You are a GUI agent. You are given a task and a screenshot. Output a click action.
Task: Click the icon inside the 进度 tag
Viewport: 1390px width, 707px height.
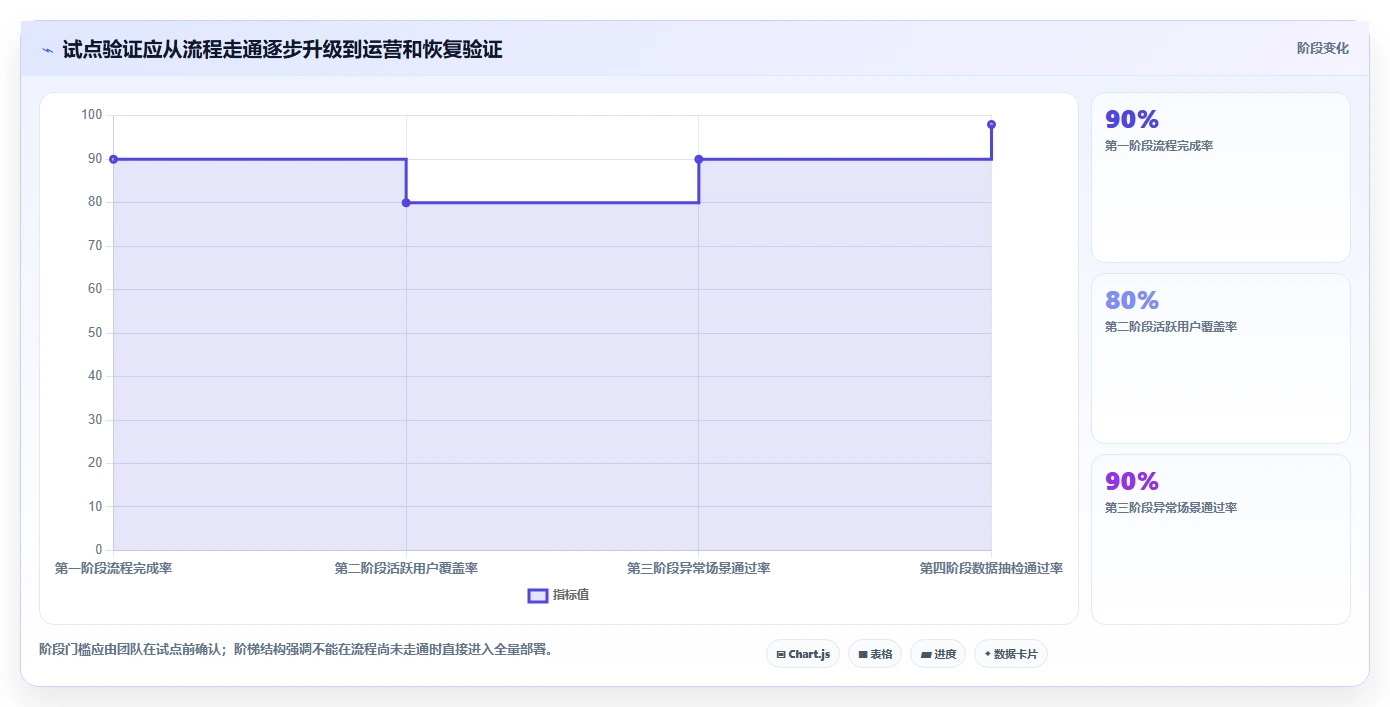point(926,655)
